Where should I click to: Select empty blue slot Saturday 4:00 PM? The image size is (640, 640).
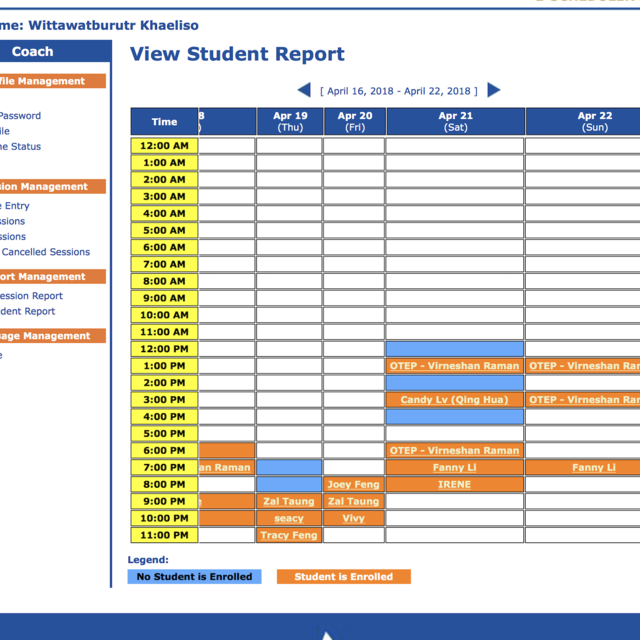pos(454,417)
